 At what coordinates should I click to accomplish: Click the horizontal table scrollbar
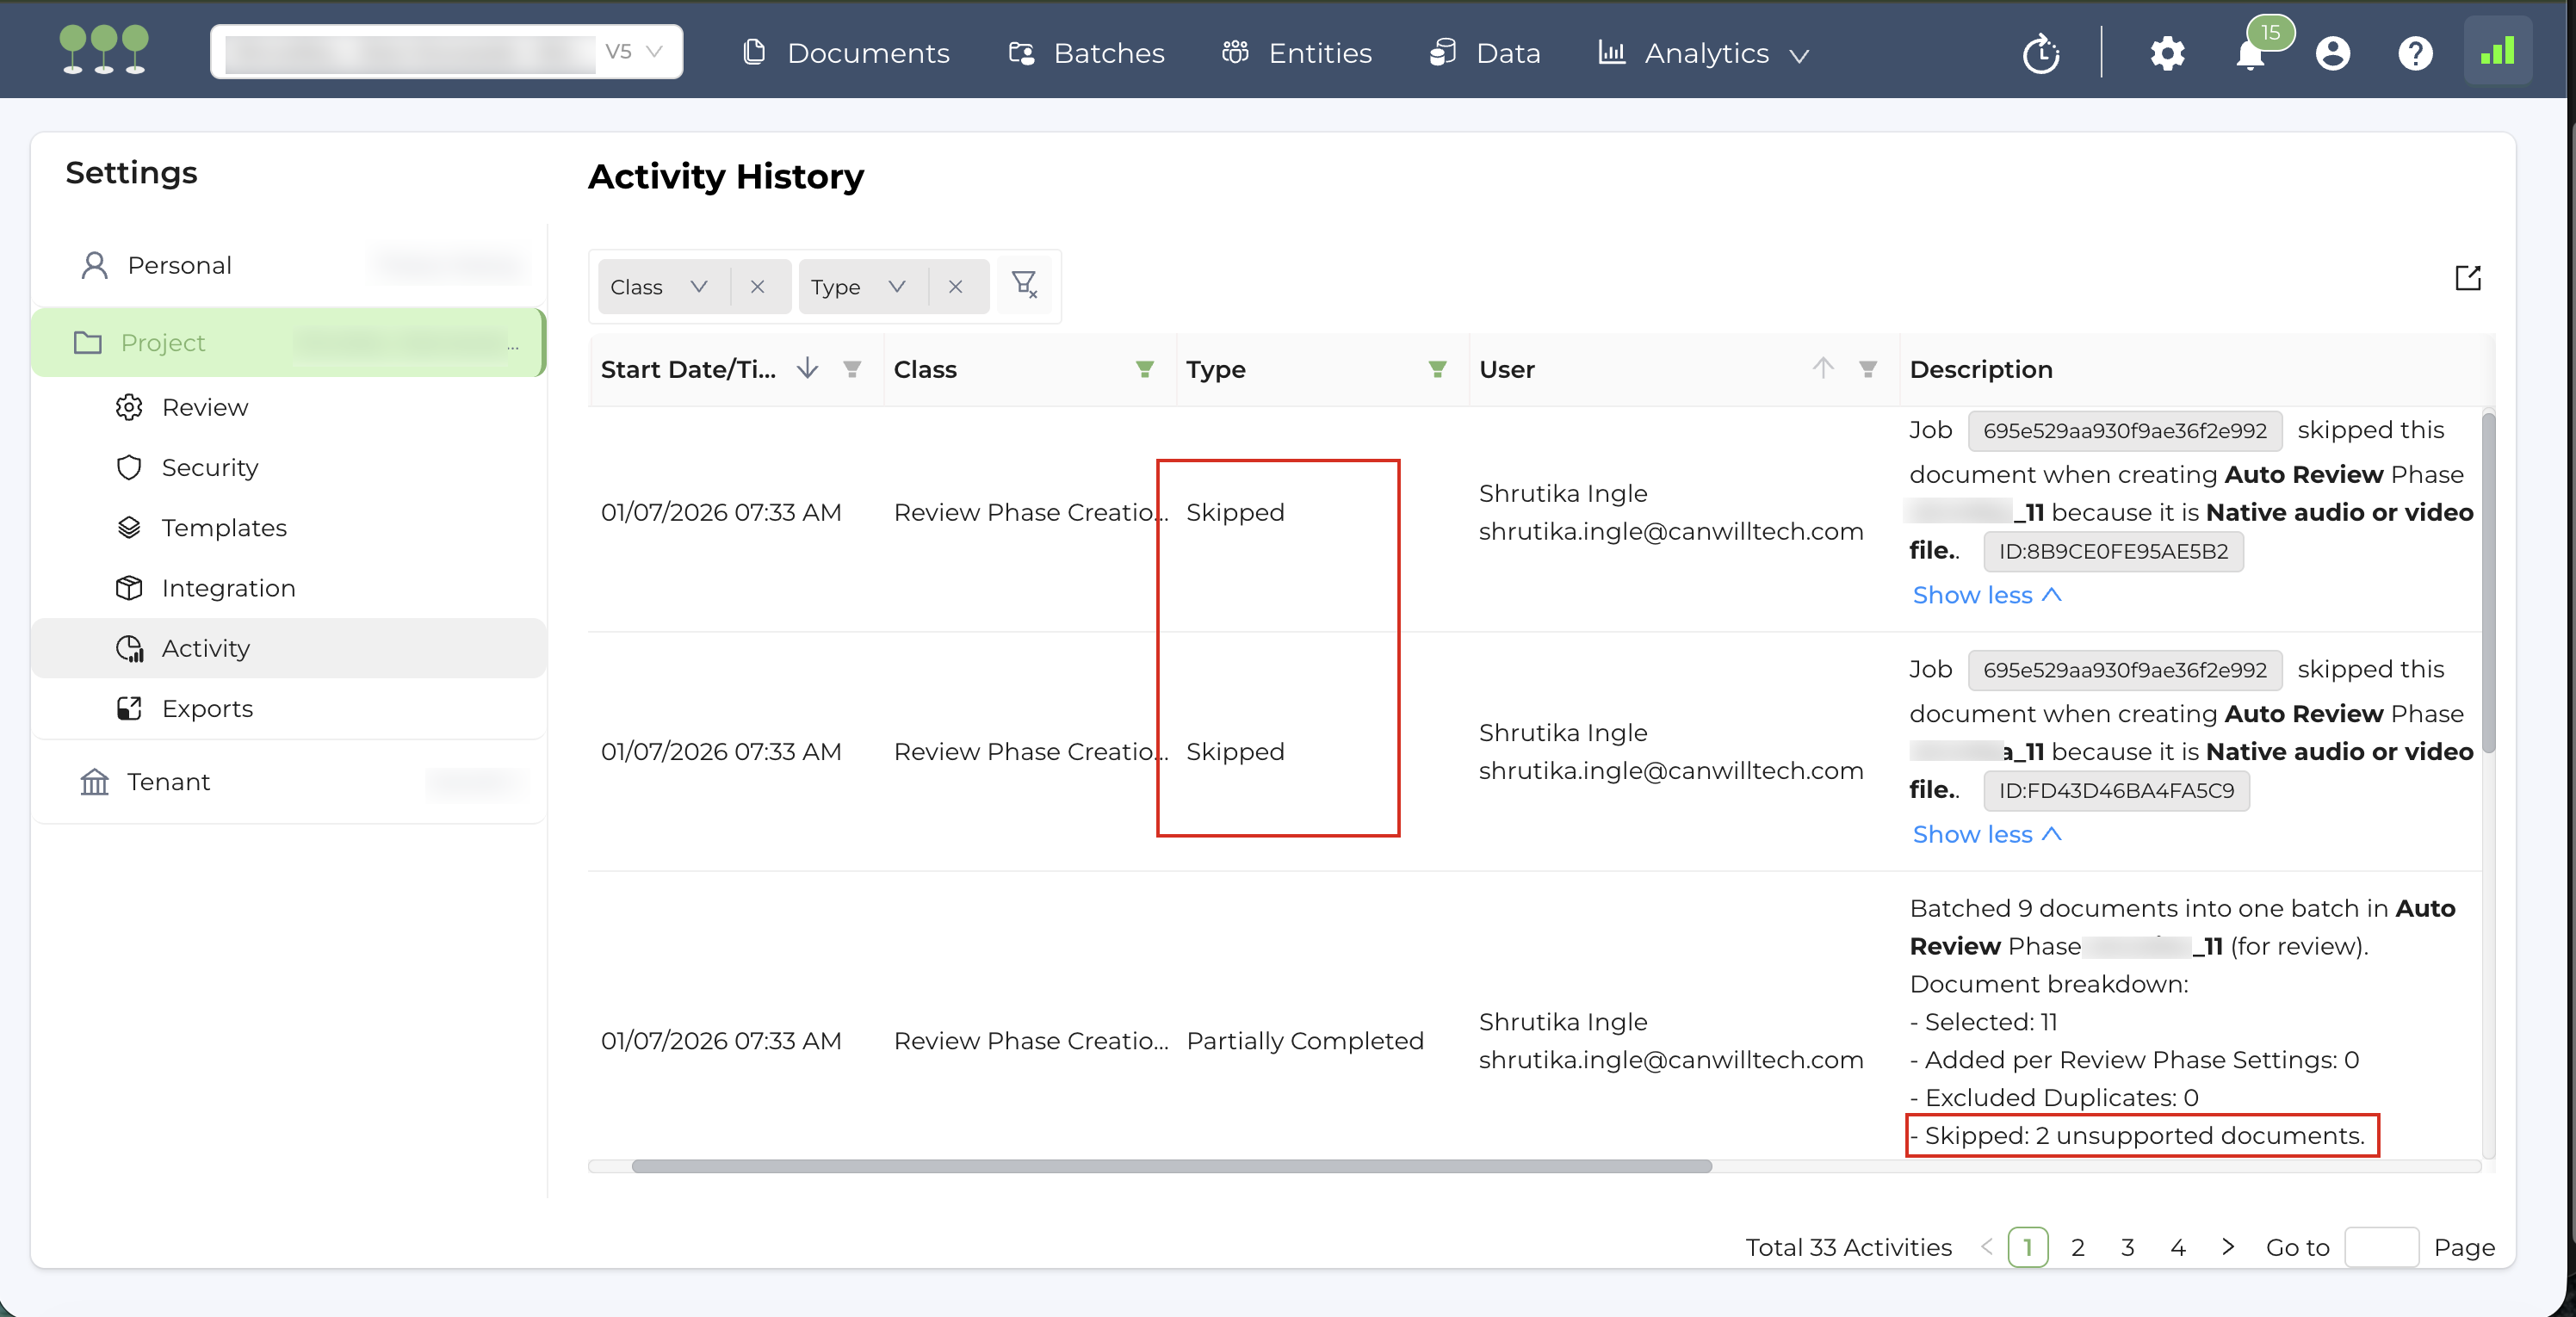1170,1166
